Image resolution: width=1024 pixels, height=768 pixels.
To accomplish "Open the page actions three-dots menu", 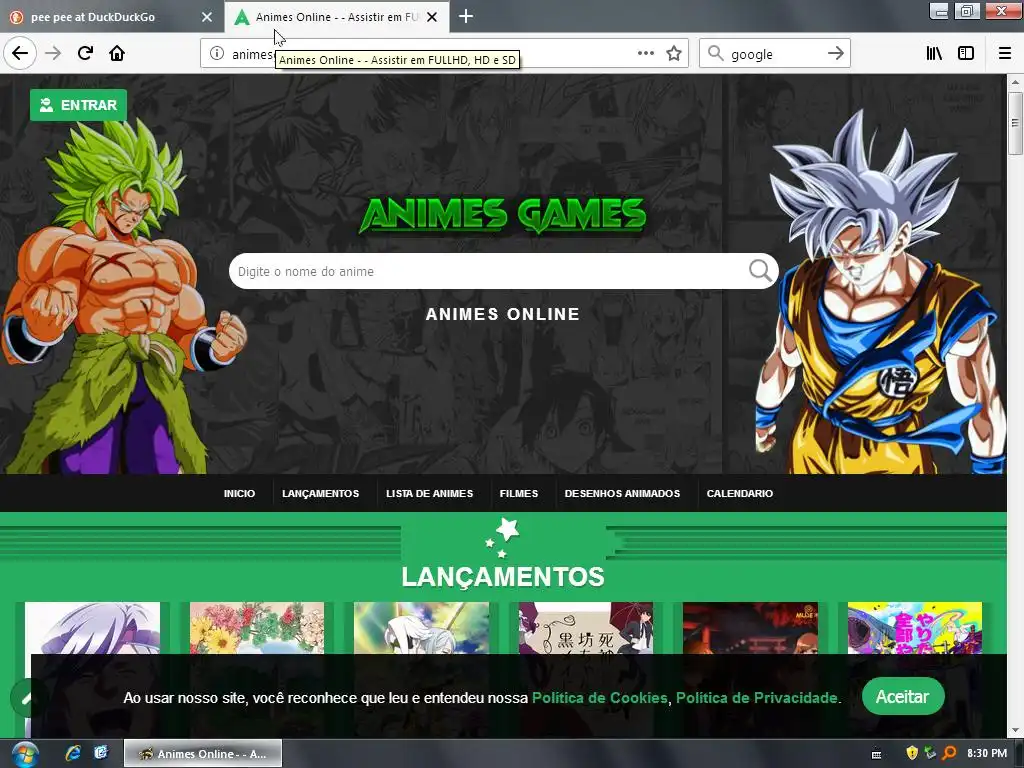I will coord(645,53).
